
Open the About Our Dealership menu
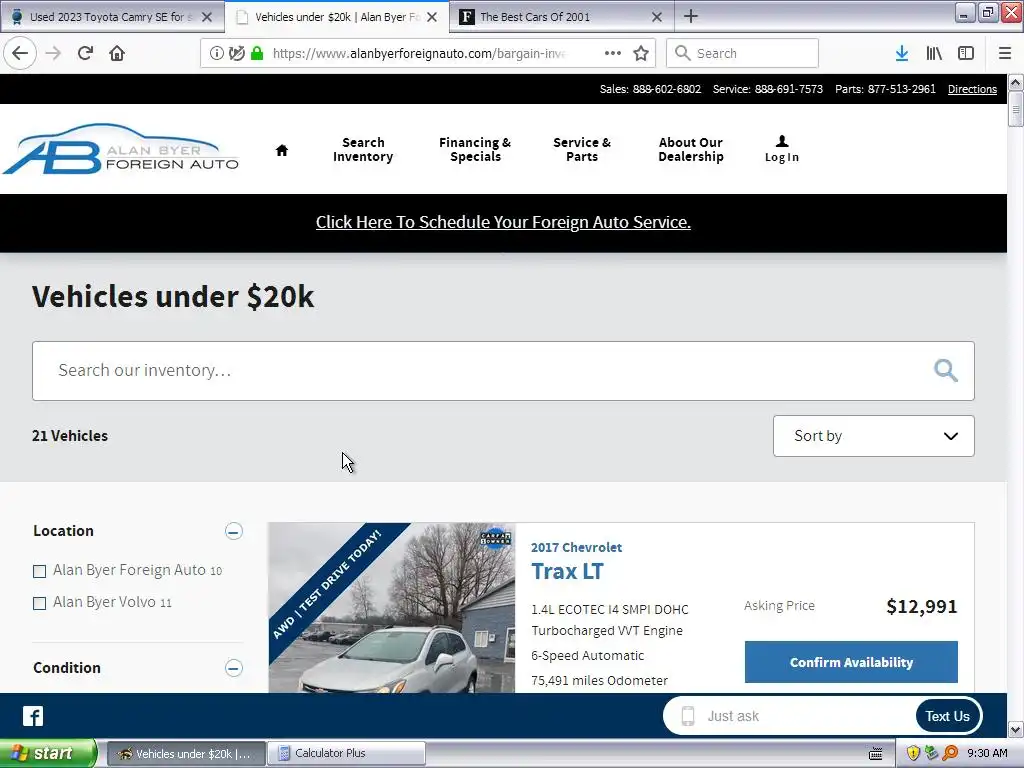(x=691, y=150)
